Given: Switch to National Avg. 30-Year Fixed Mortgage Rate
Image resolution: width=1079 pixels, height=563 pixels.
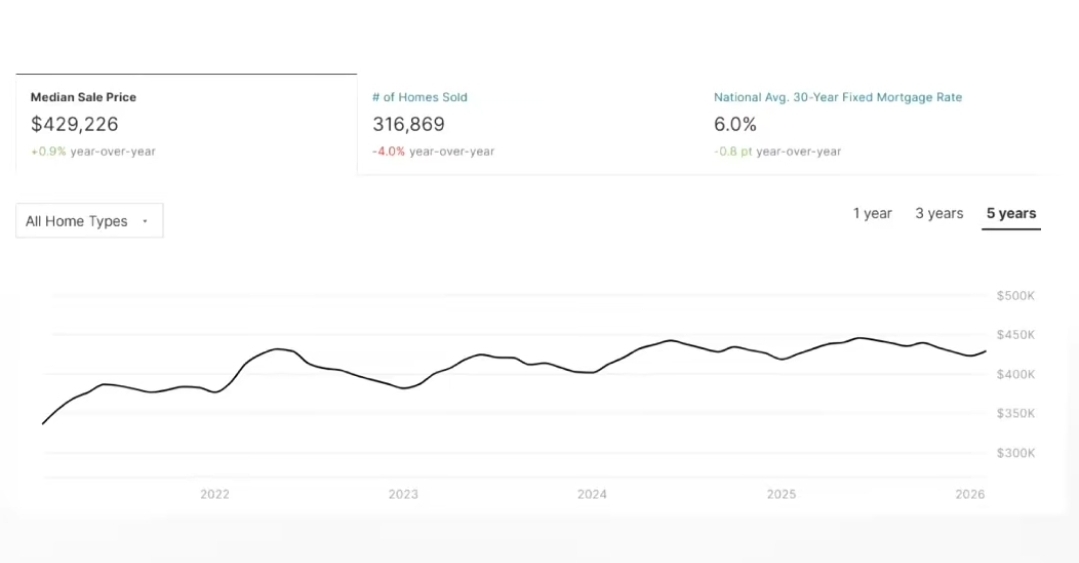Looking at the screenshot, I should 837,97.
